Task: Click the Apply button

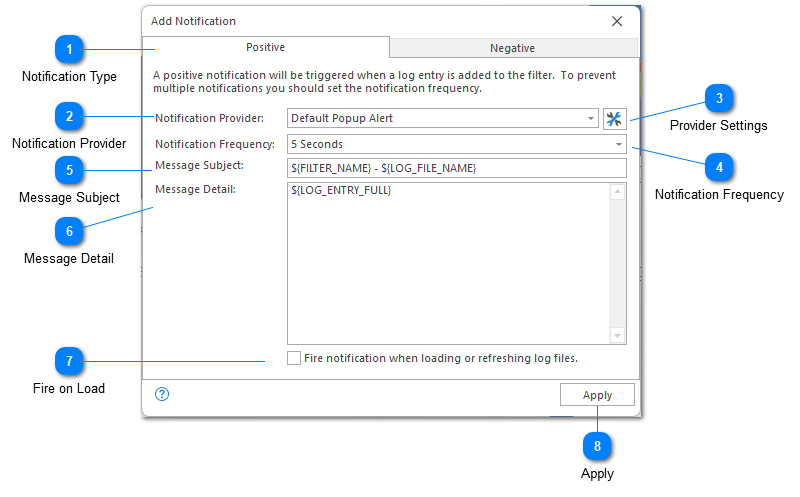Action: (x=597, y=395)
